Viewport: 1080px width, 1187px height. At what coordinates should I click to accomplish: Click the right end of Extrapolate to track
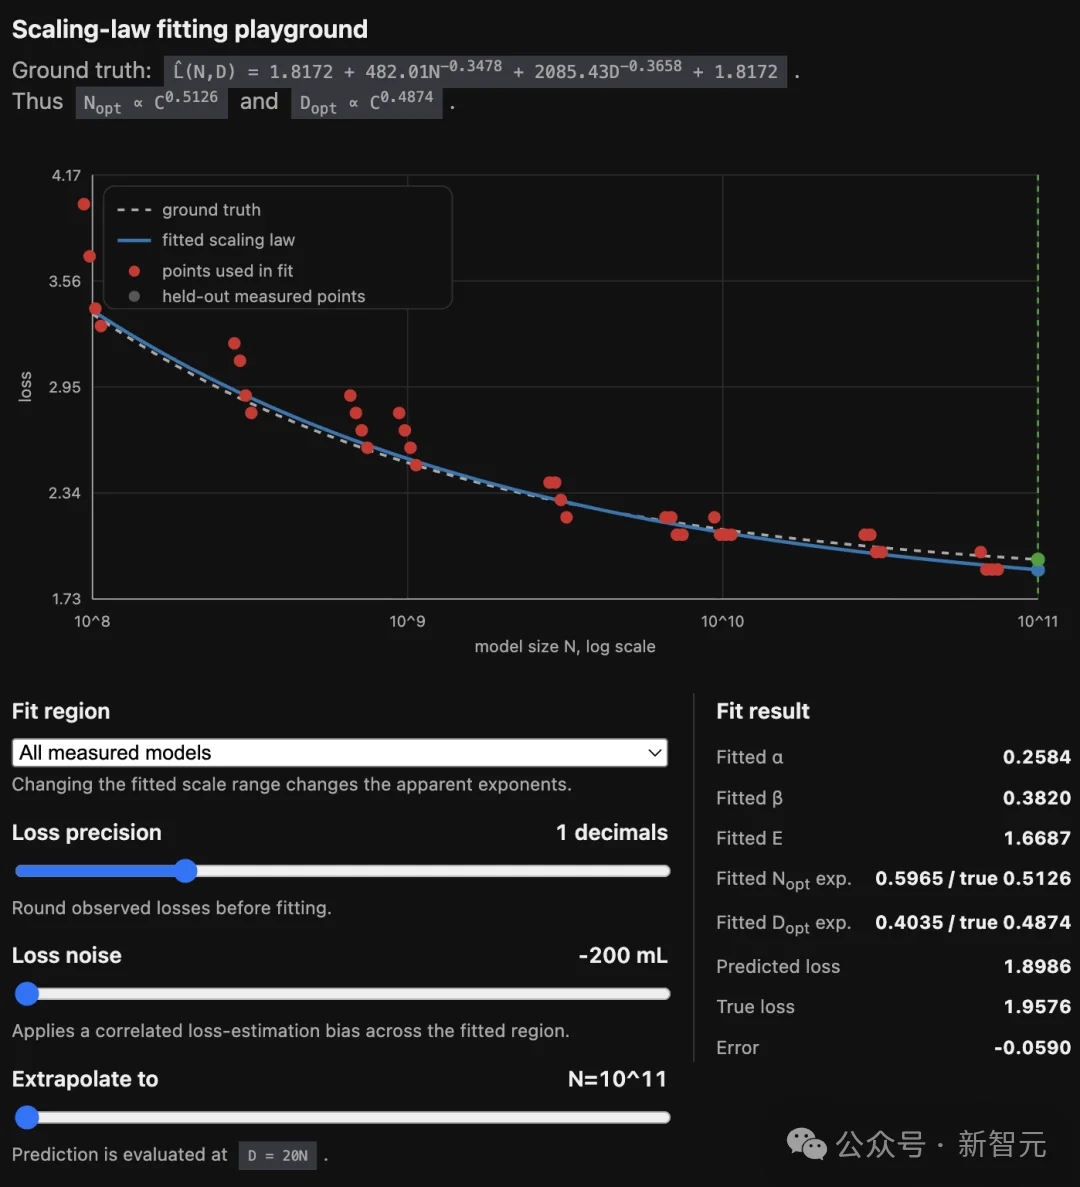click(664, 1117)
